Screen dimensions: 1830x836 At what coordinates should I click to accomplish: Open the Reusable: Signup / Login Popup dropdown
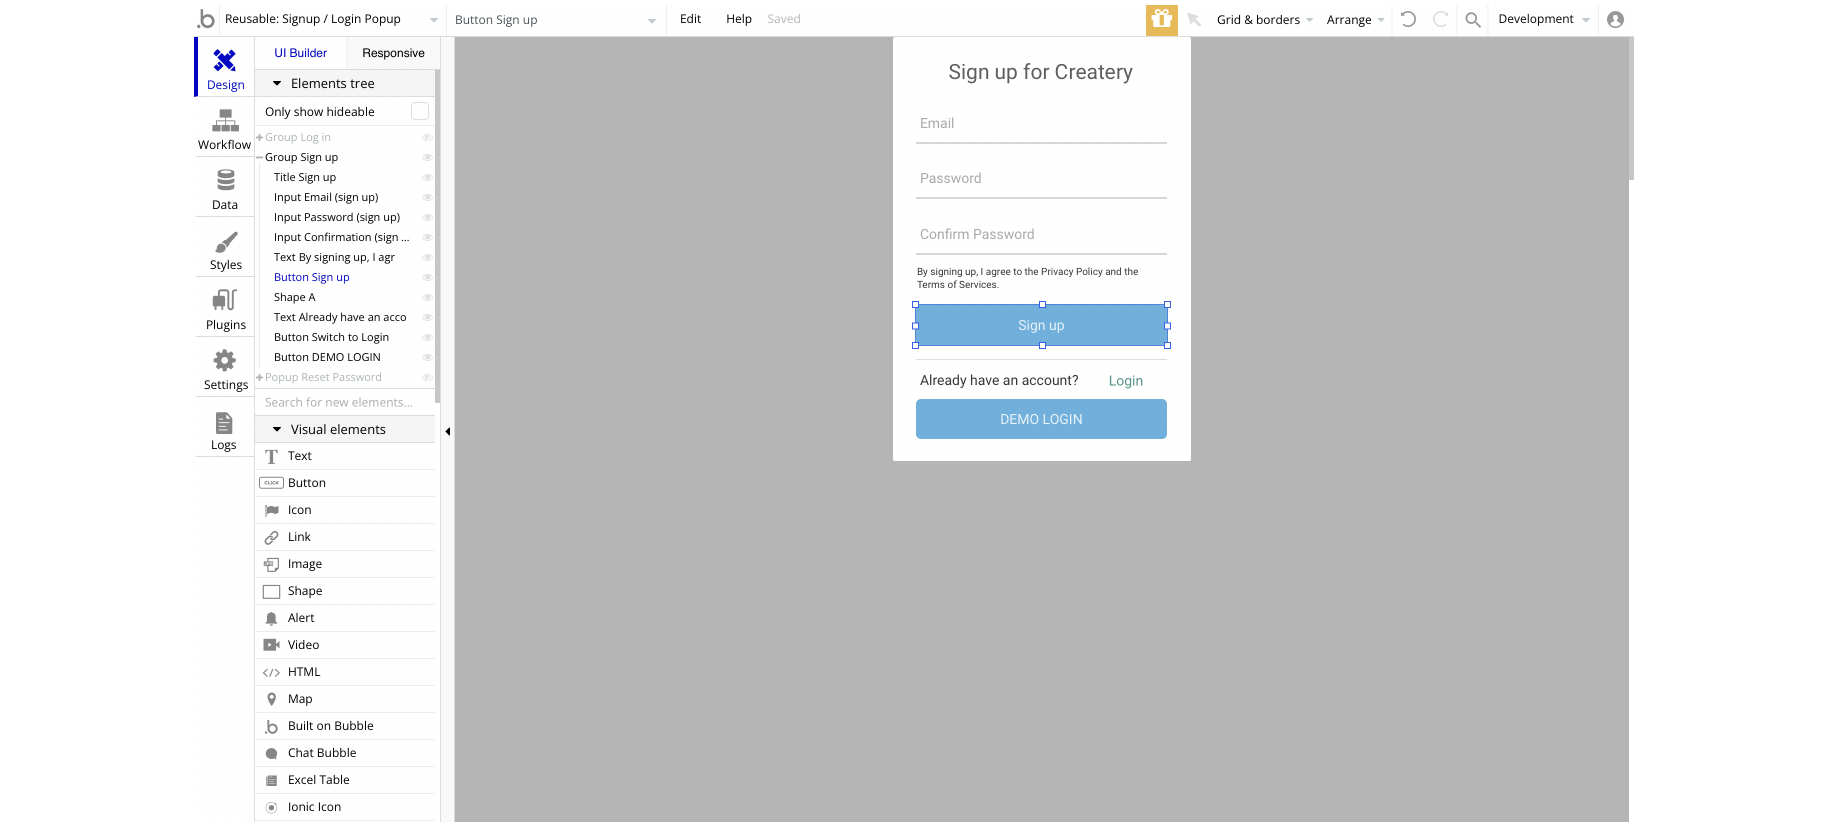(331, 19)
